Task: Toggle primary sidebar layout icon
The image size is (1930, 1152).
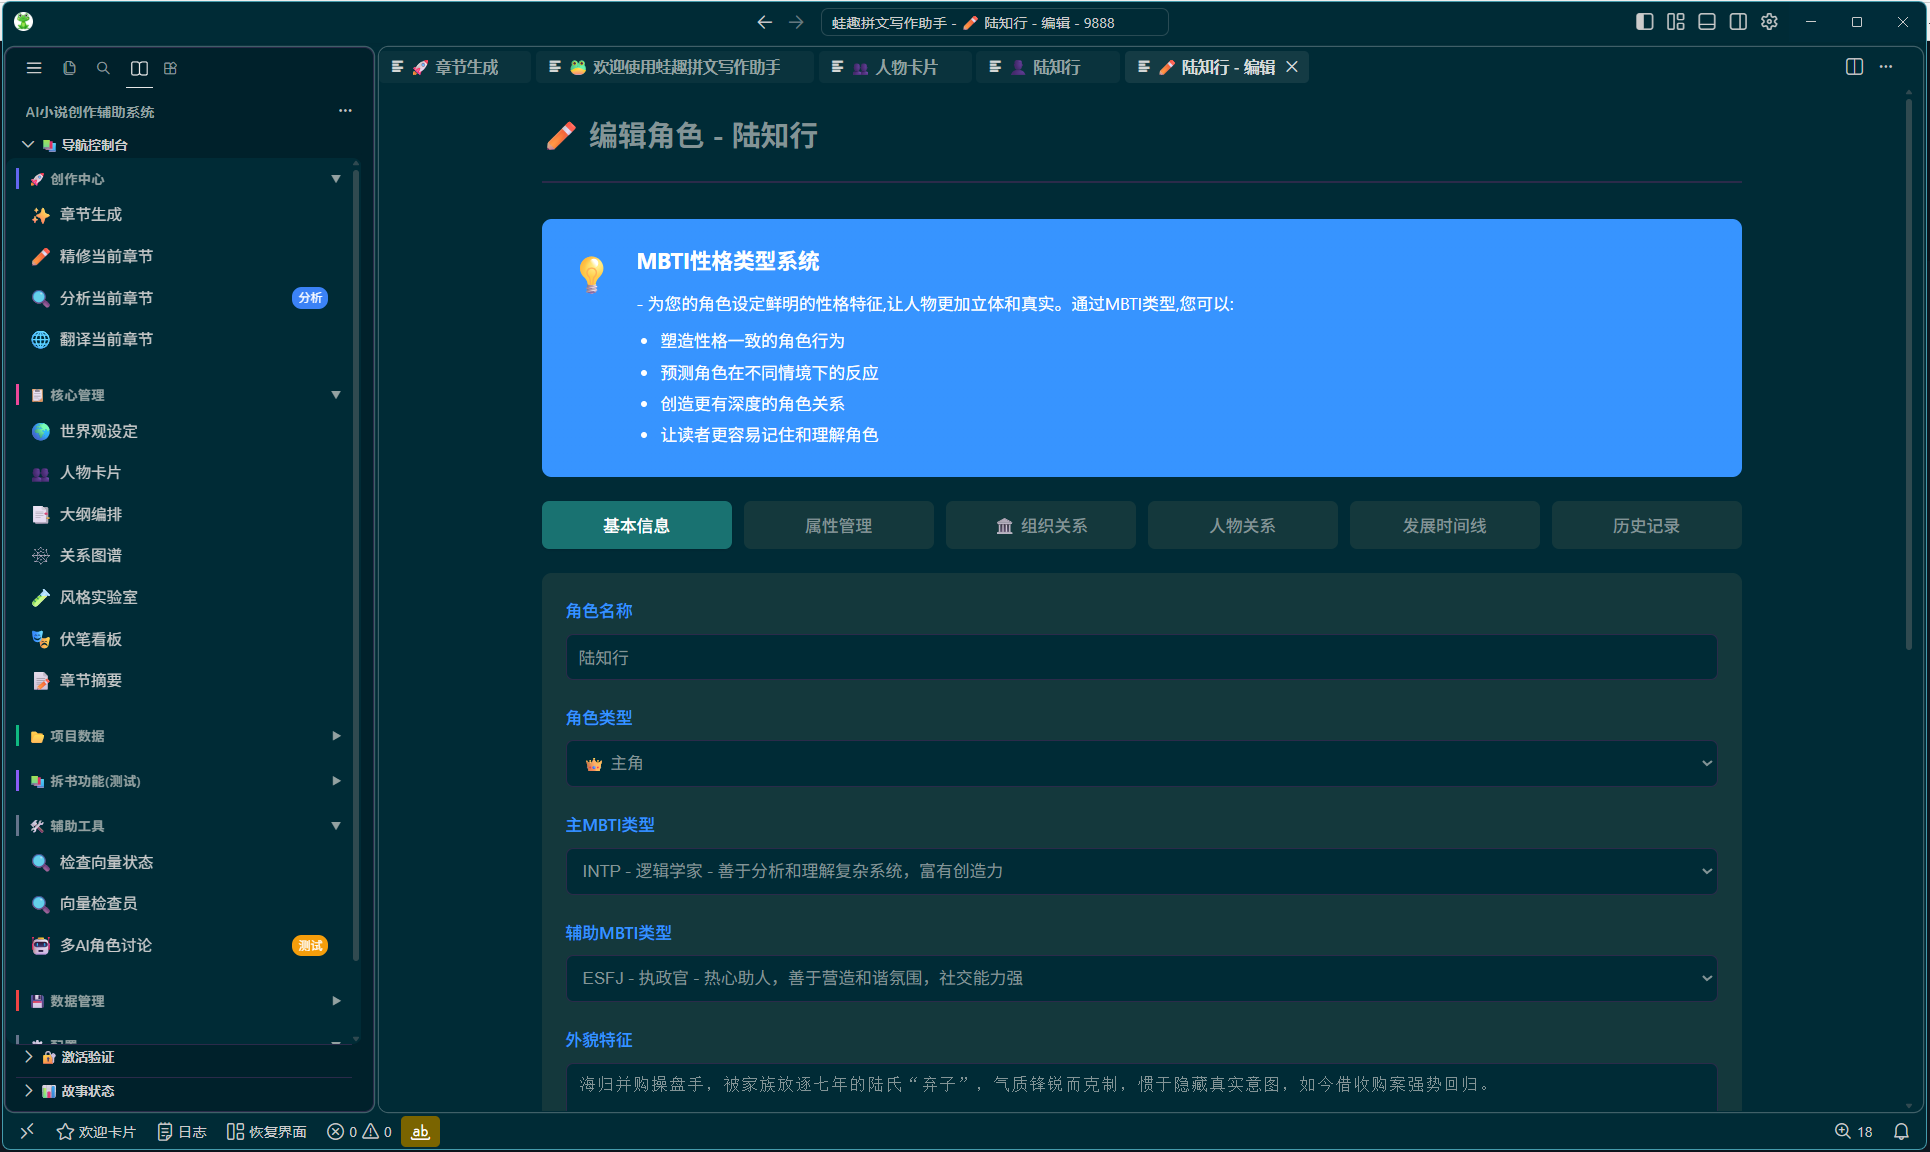Action: [1645, 22]
